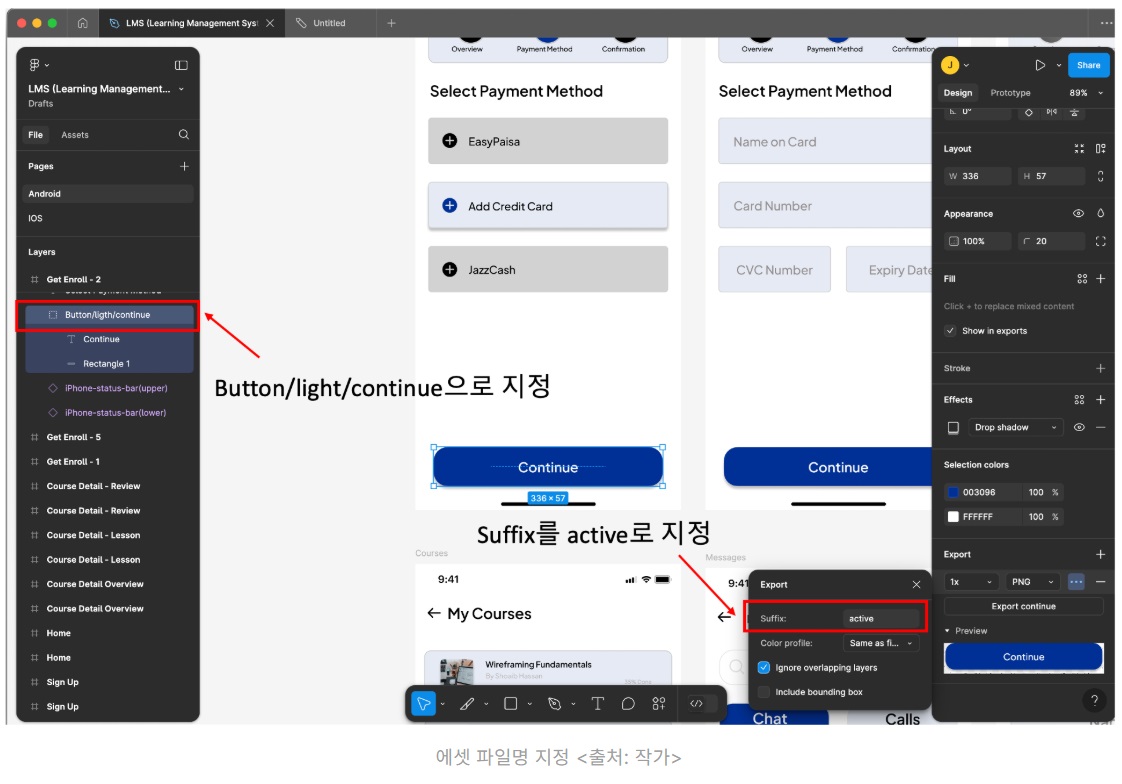Click the search icon in the File panel
The height and width of the screenshot is (784, 1122).
(184, 134)
